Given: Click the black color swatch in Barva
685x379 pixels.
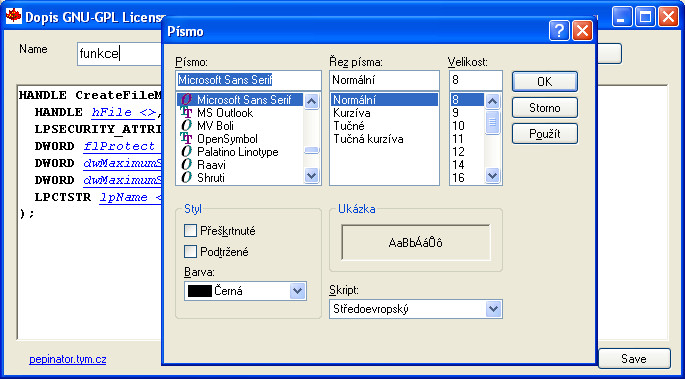Looking at the screenshot, I should [200, 291].
